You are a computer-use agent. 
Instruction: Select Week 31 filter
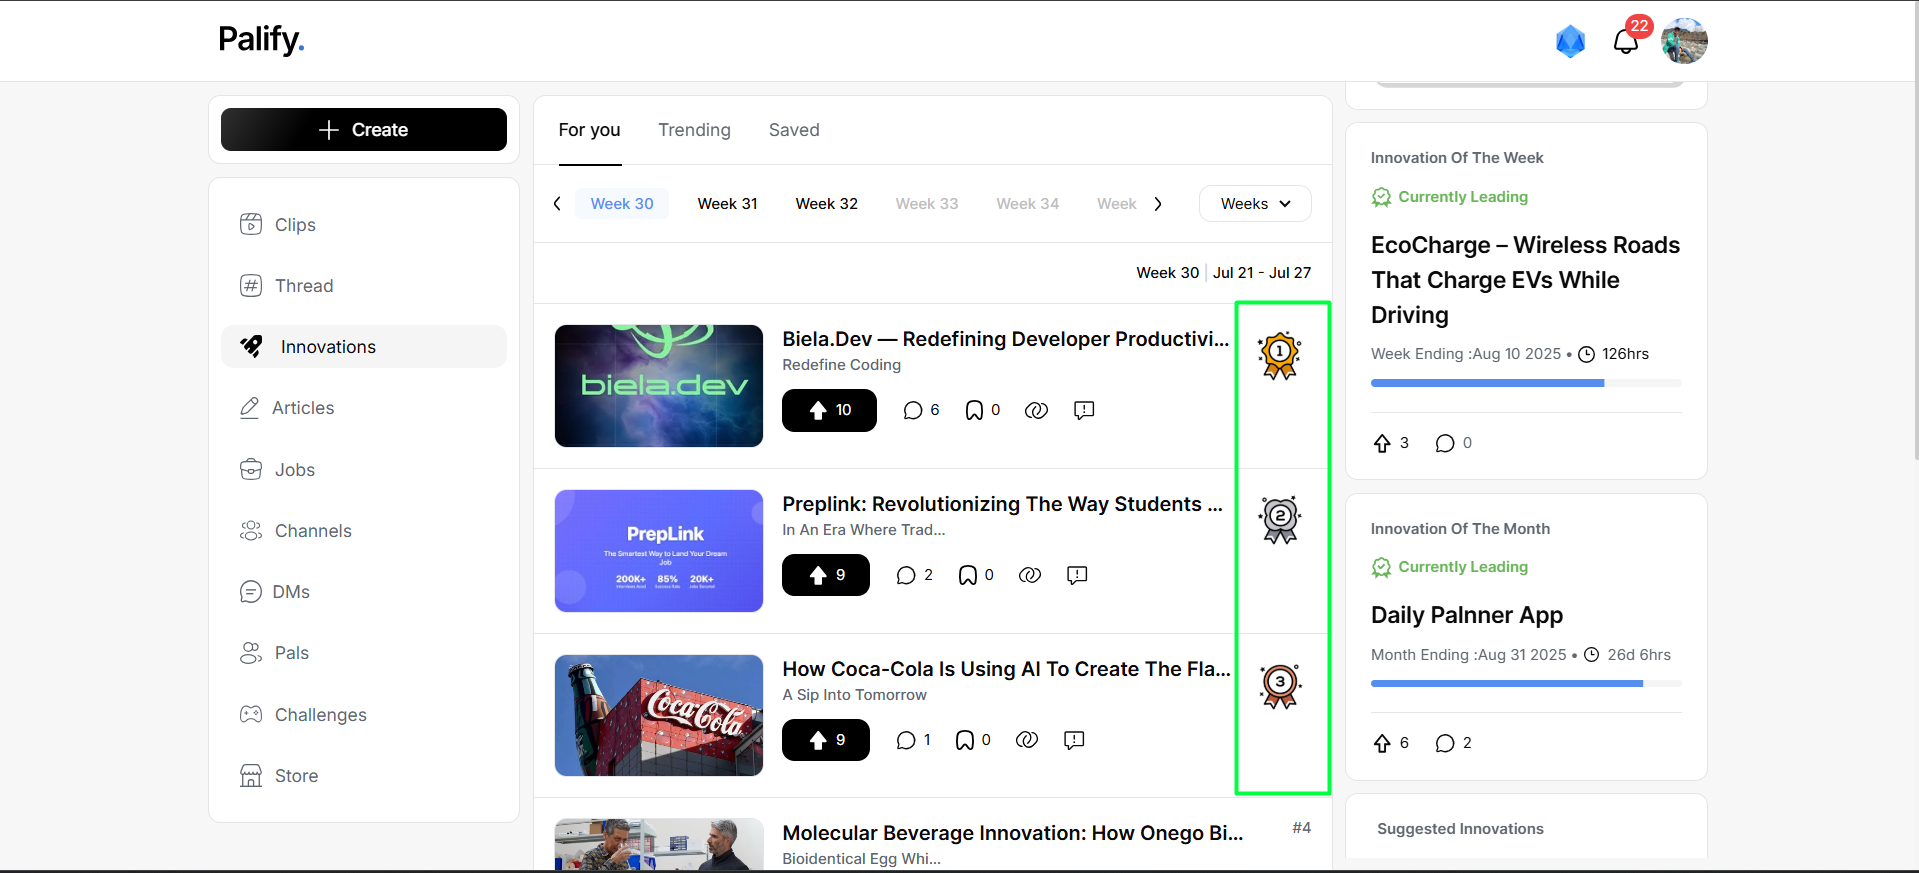coord(727,204)
